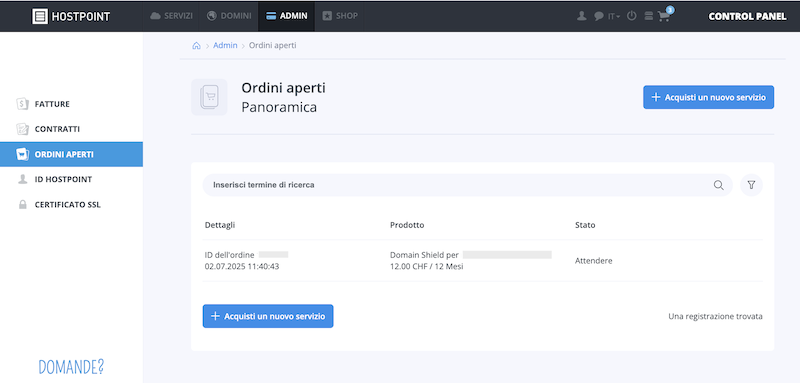This screenshot has width=800, height=383.
Task: Open the chat bubble icon
Action: pos(598,16)
